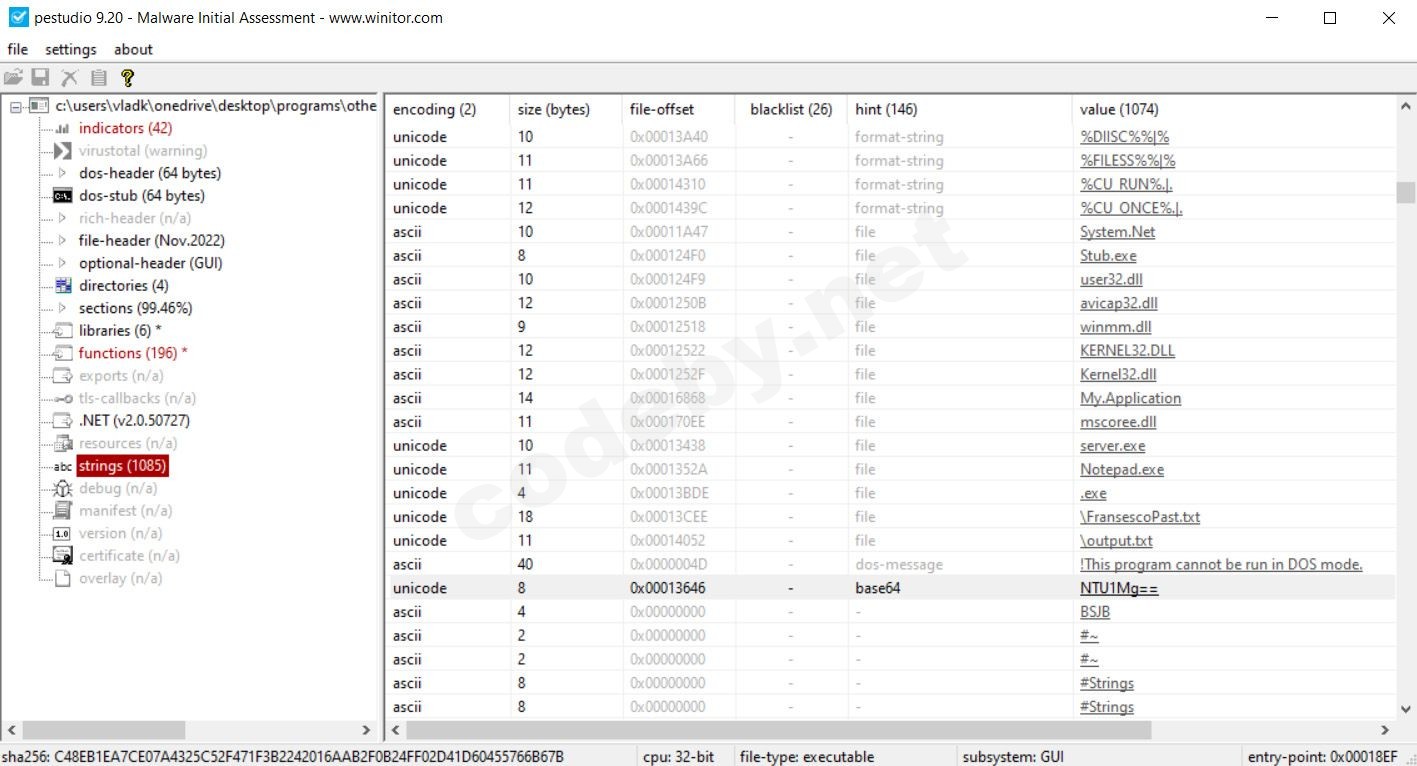The height and width of the screenshot is (766, 1417).
Task: Click the manifest tree icon
Action: coord(63,511)
